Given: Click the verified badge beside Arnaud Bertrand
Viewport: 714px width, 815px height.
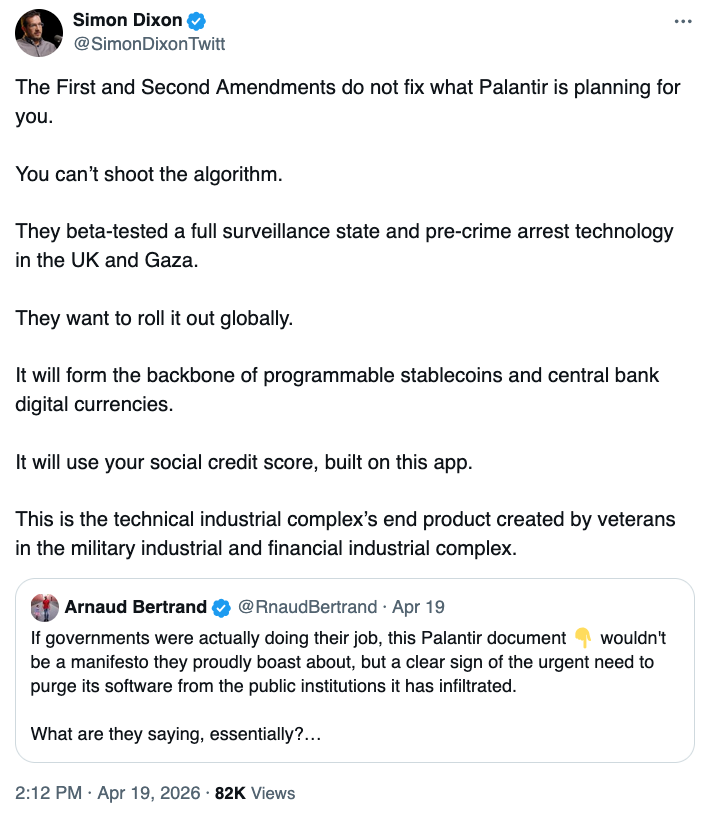Looking at the screenshot, I should click(x=222, y=607).
